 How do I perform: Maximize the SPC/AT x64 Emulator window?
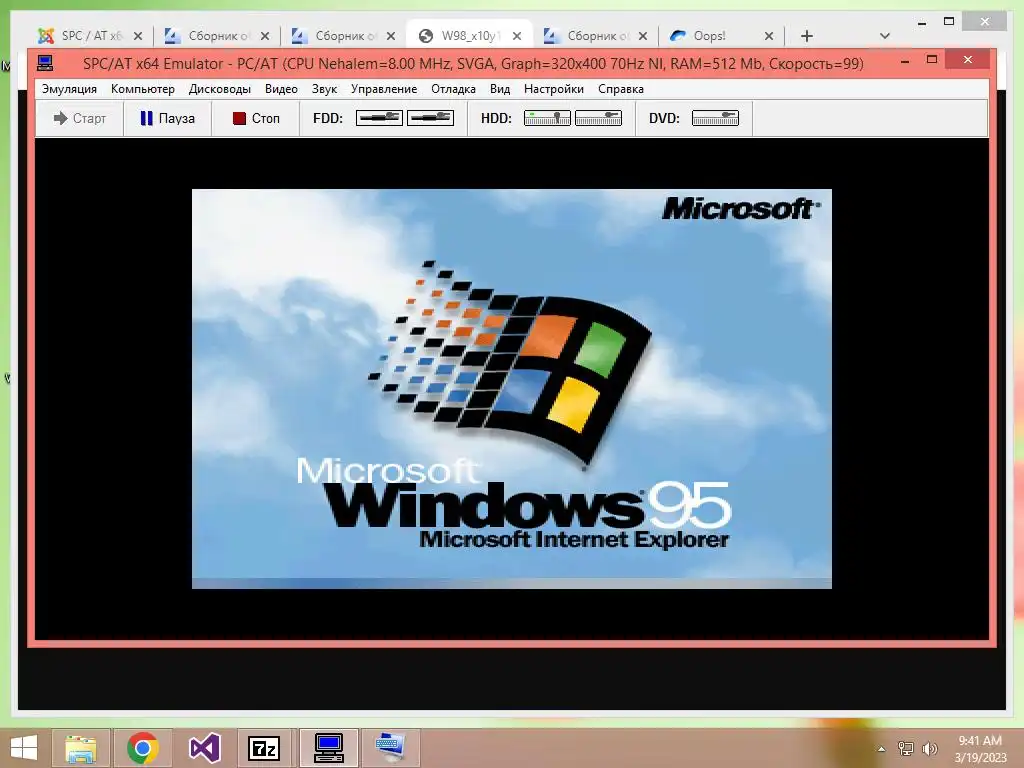point(932,60)
